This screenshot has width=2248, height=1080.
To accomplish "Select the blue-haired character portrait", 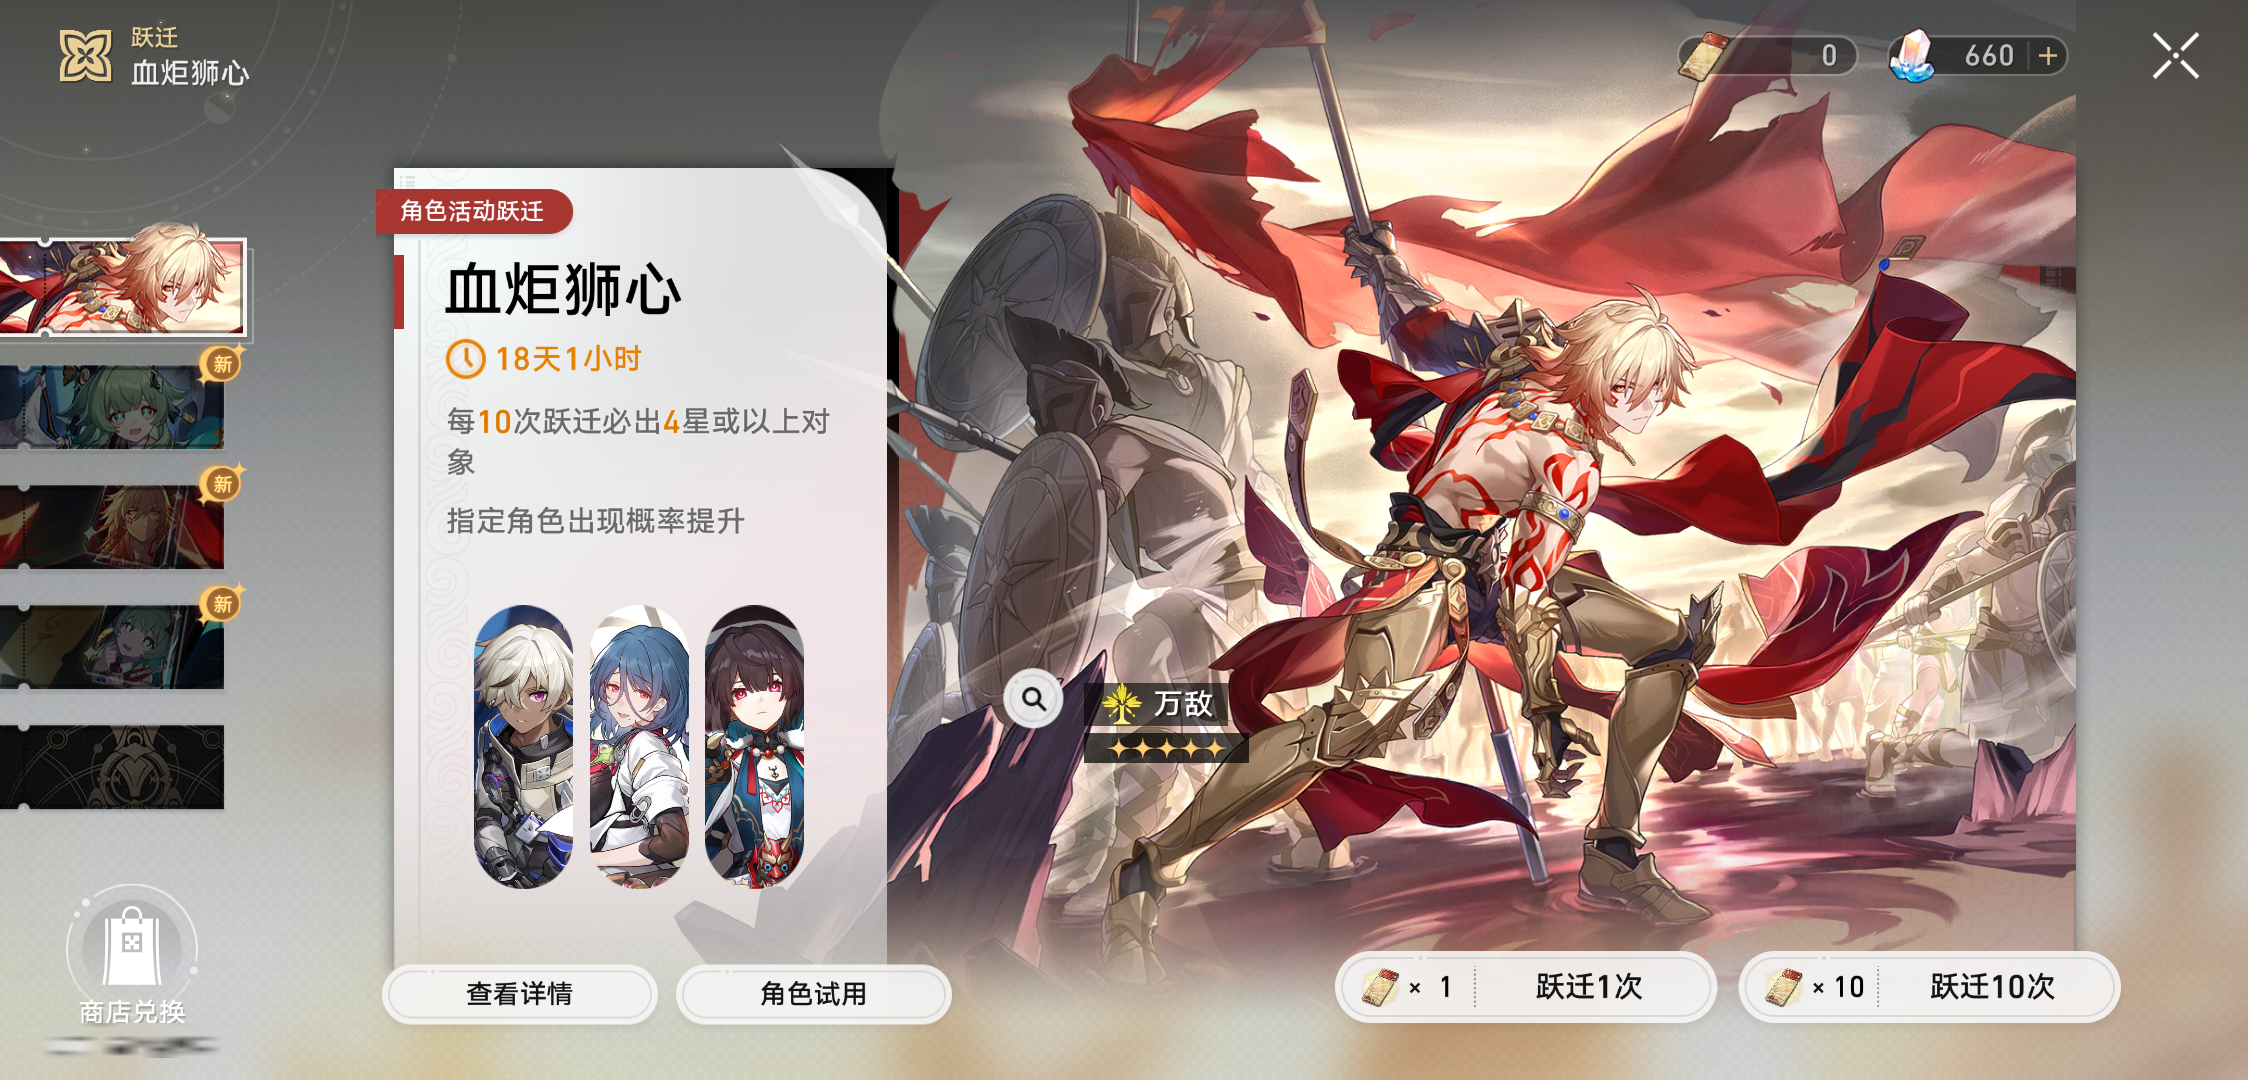I will click(x=639, y=746).
